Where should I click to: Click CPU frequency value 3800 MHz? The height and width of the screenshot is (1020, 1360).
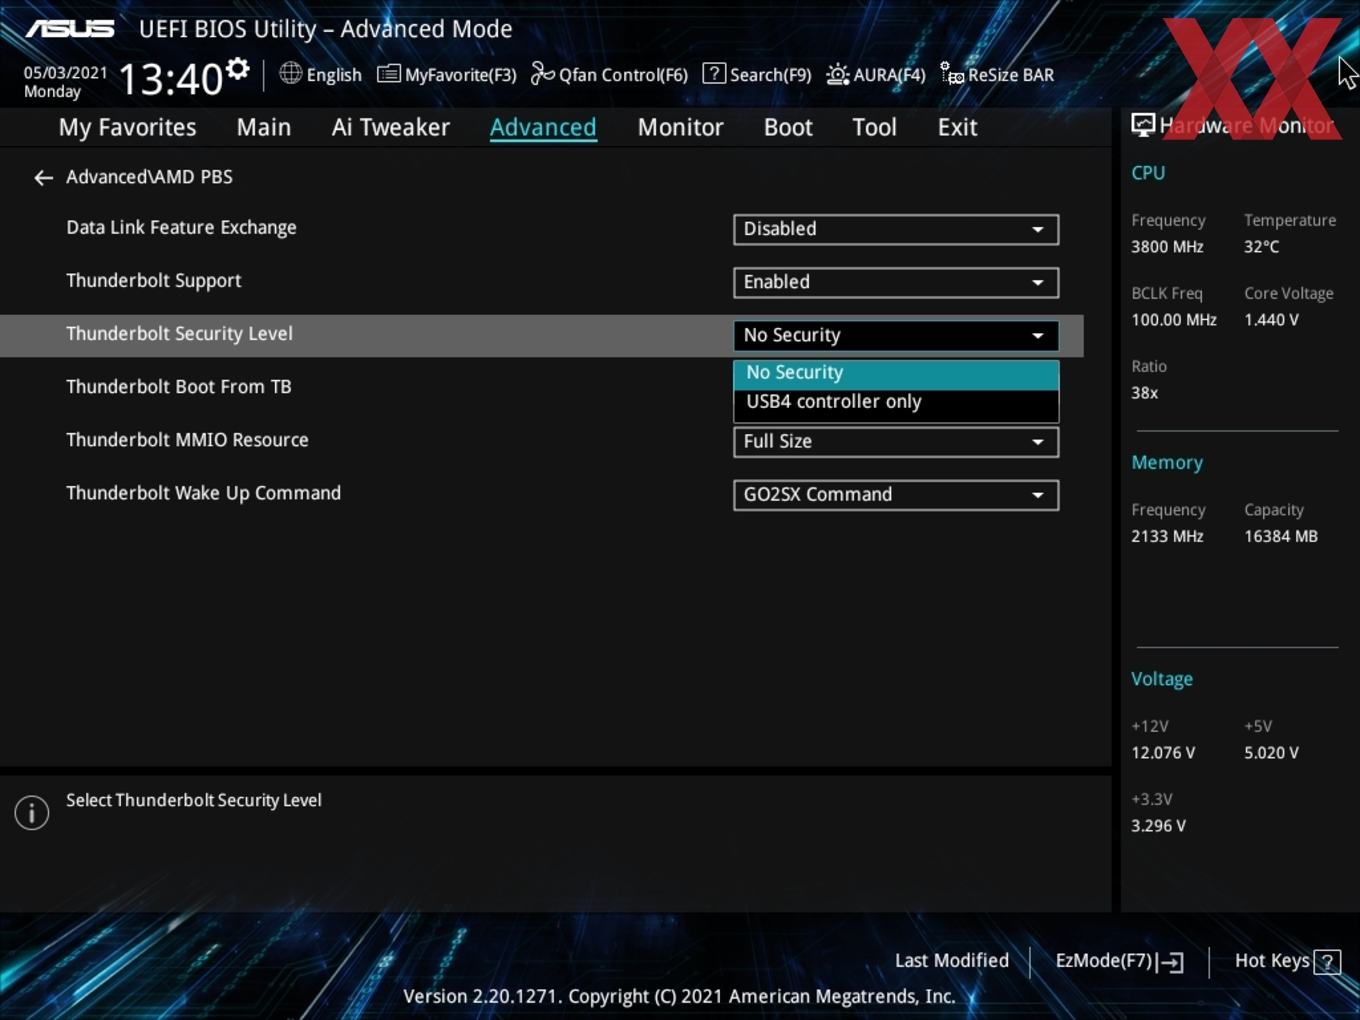[1167, 247]
